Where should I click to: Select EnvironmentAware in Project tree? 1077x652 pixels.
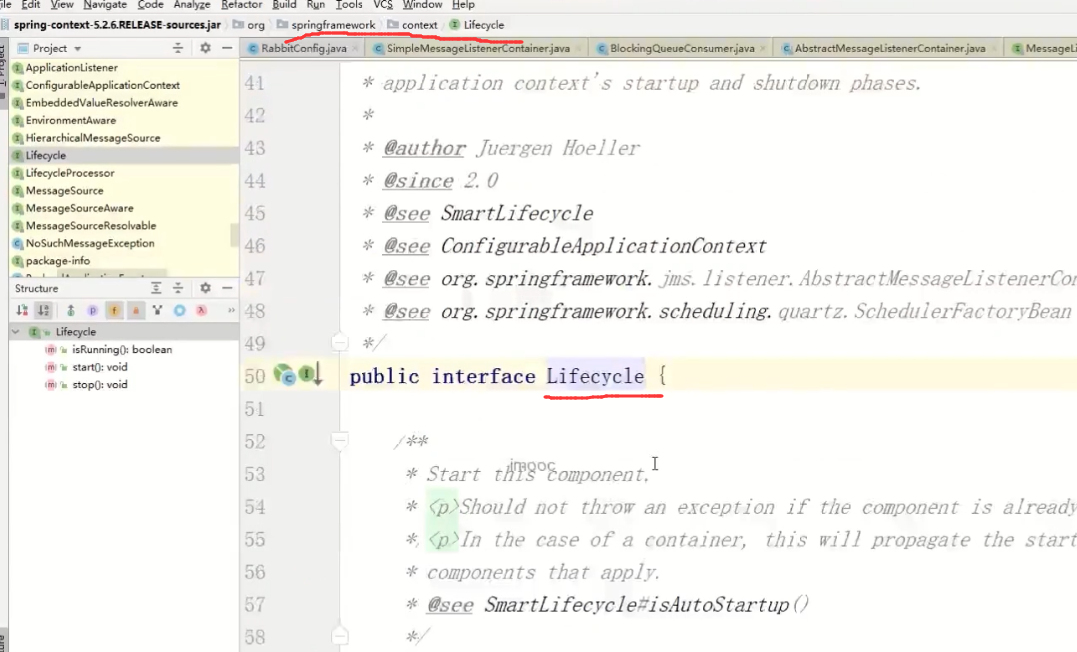71,120
